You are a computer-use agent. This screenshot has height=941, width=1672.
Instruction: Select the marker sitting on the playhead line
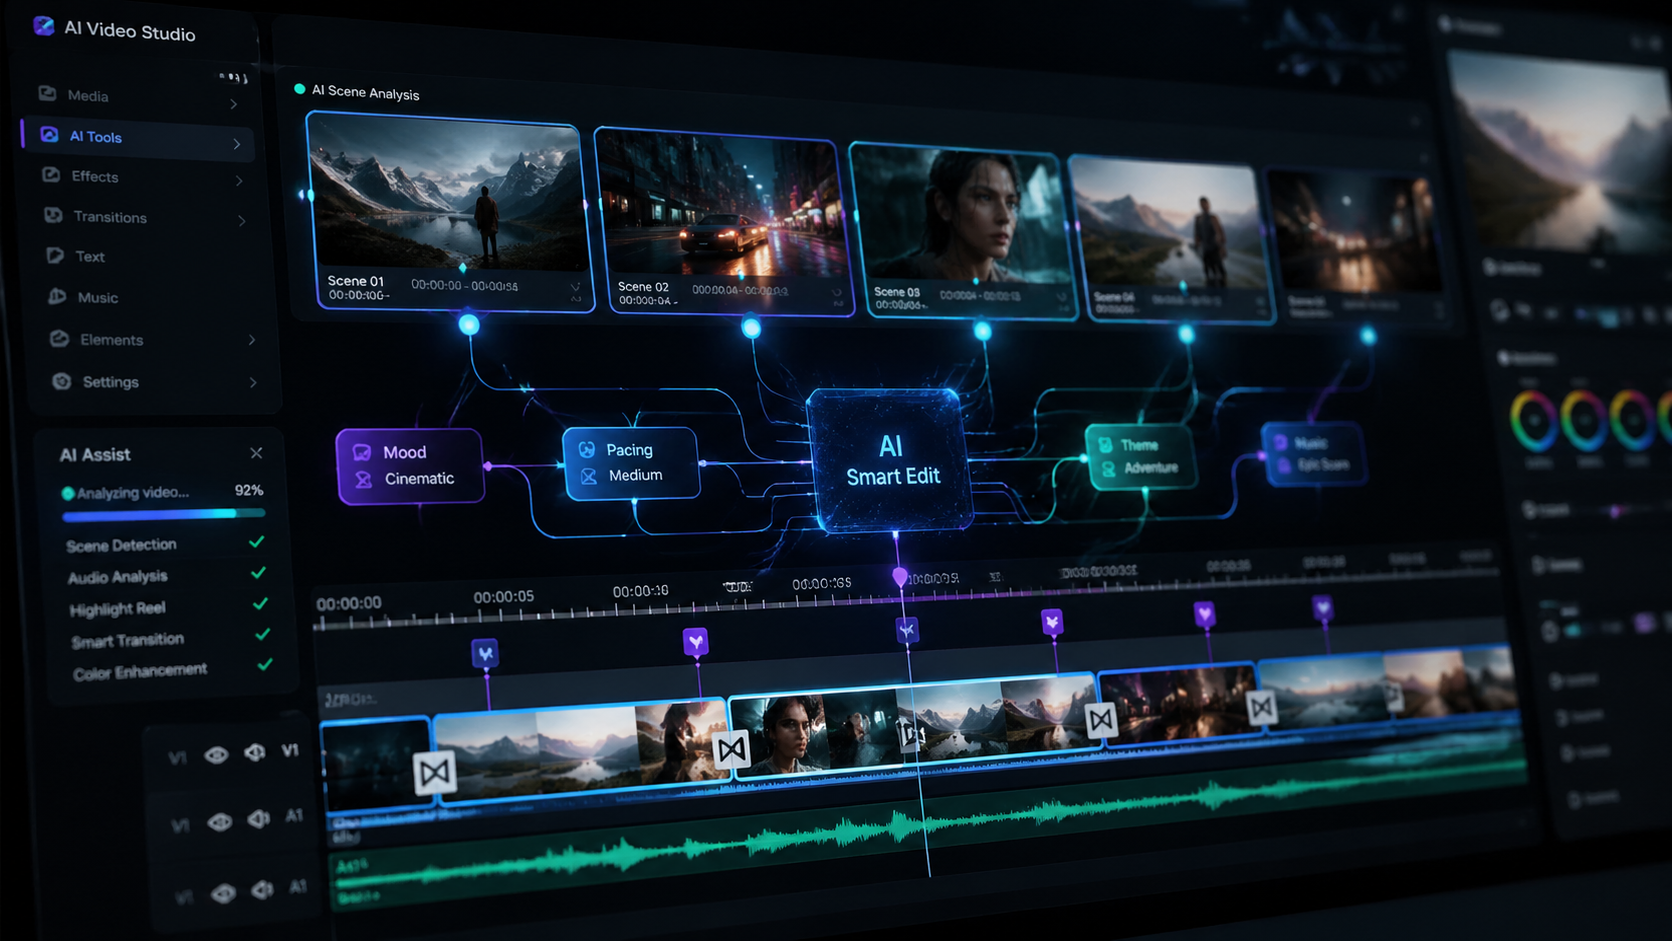click(x=907, y=630)
